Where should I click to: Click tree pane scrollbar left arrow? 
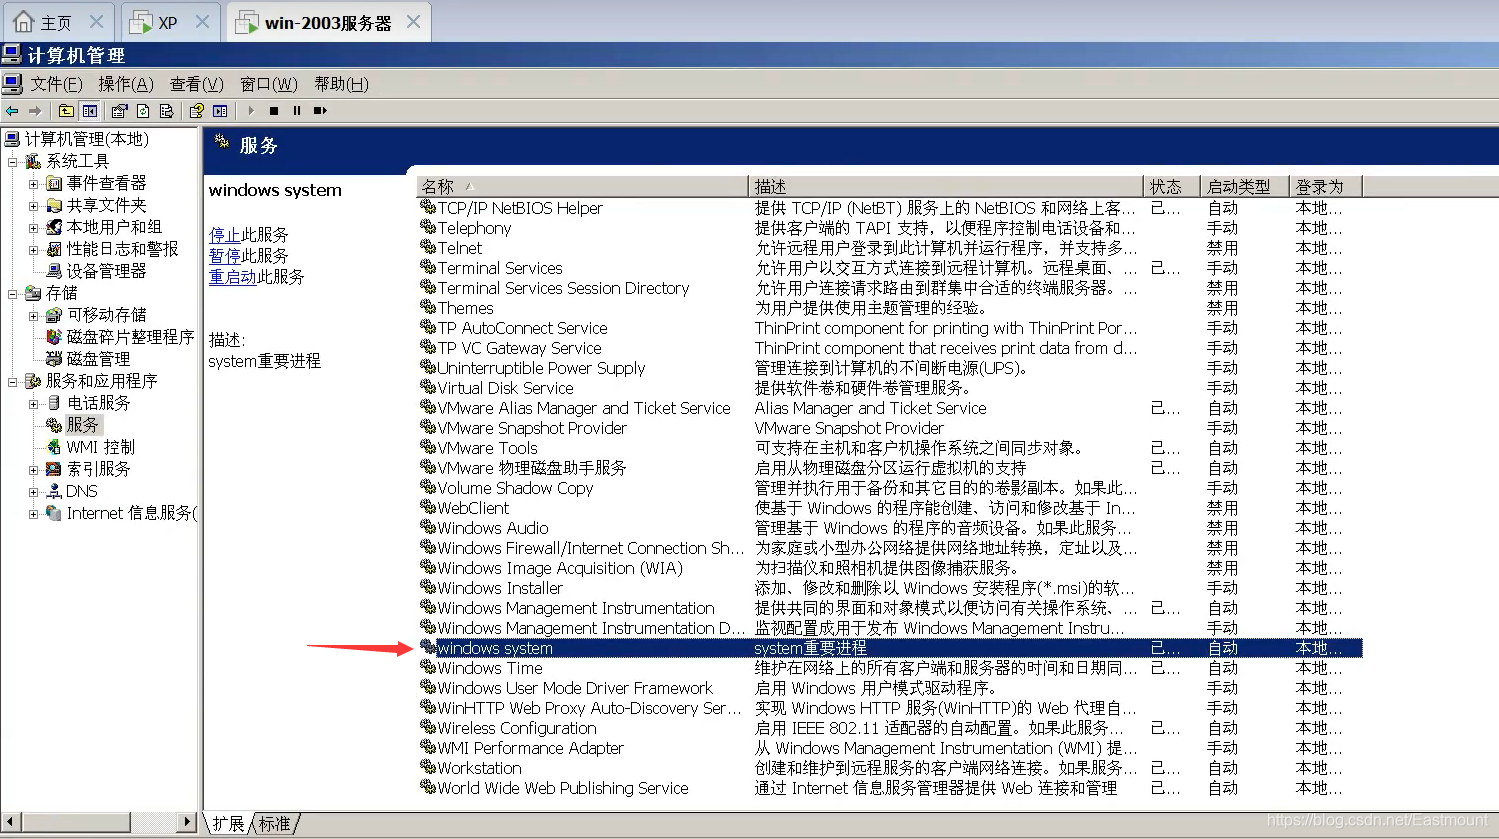[x=9, y=822]
